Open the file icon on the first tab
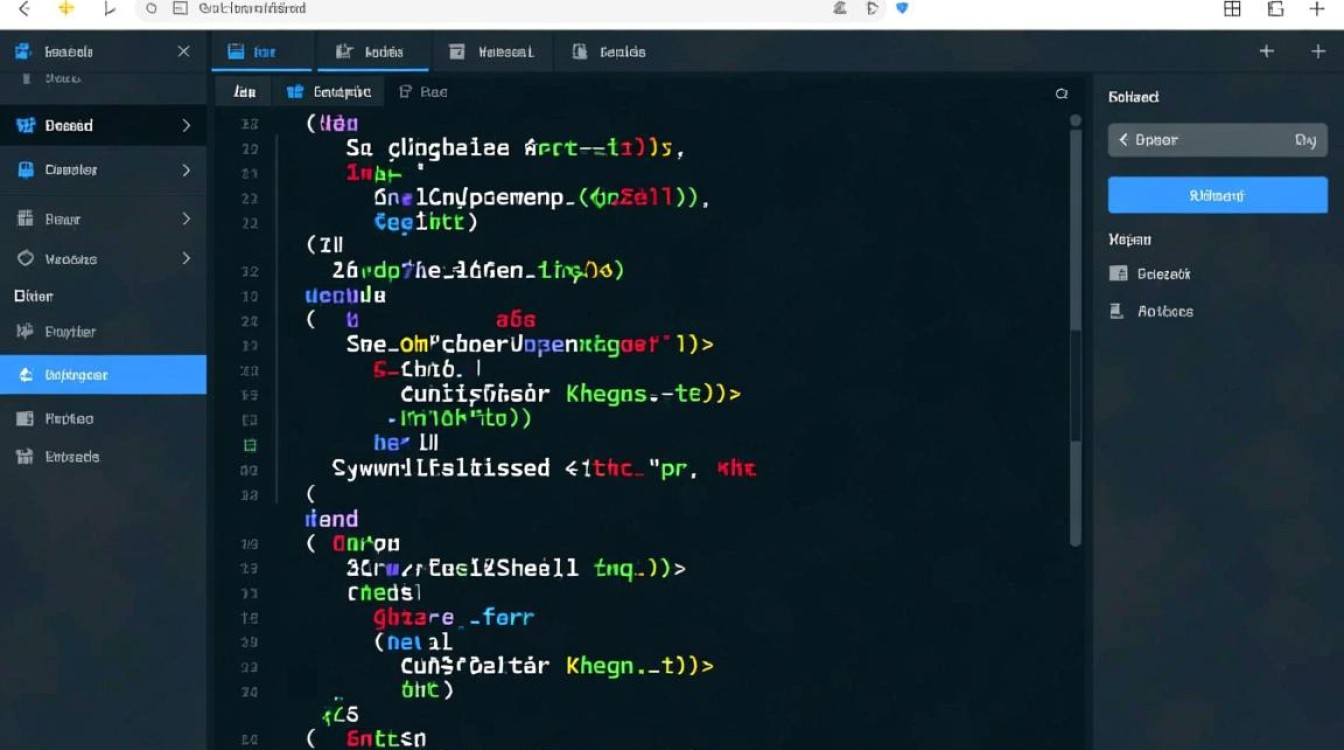Viewport: 1344px width, 750px height. click(234, 50)
